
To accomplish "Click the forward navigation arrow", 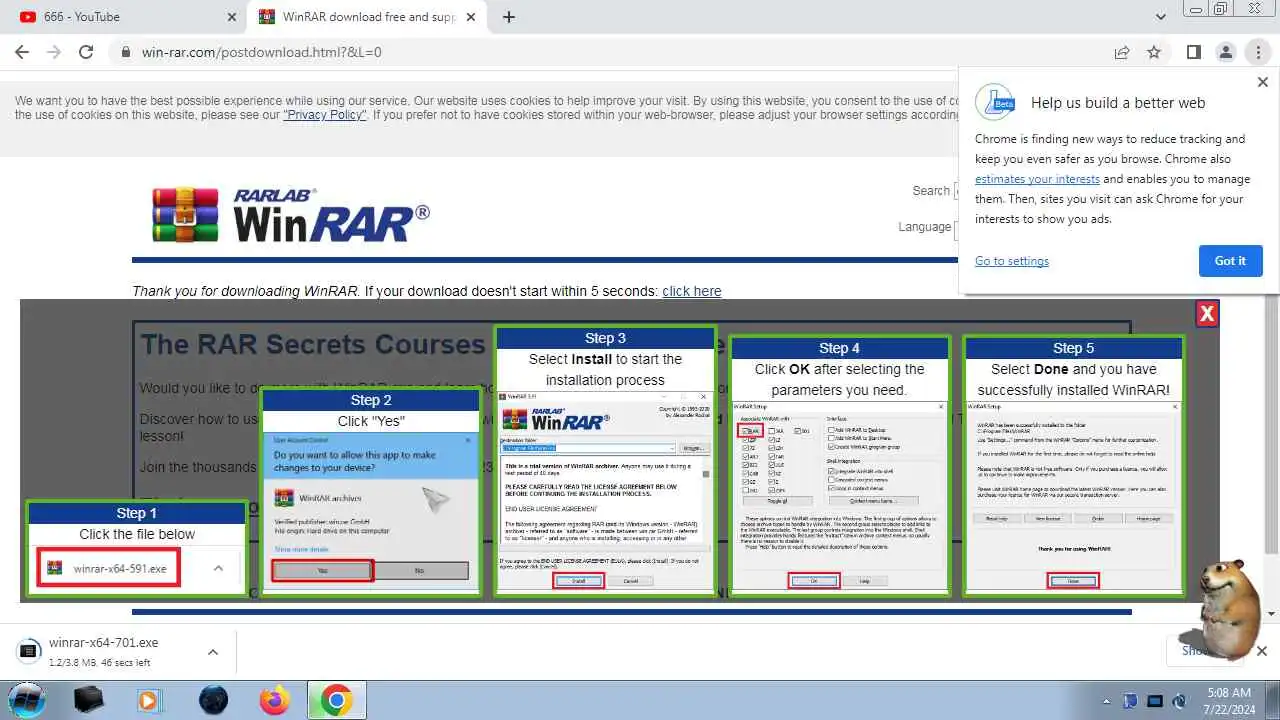I will tap(53, 52).
